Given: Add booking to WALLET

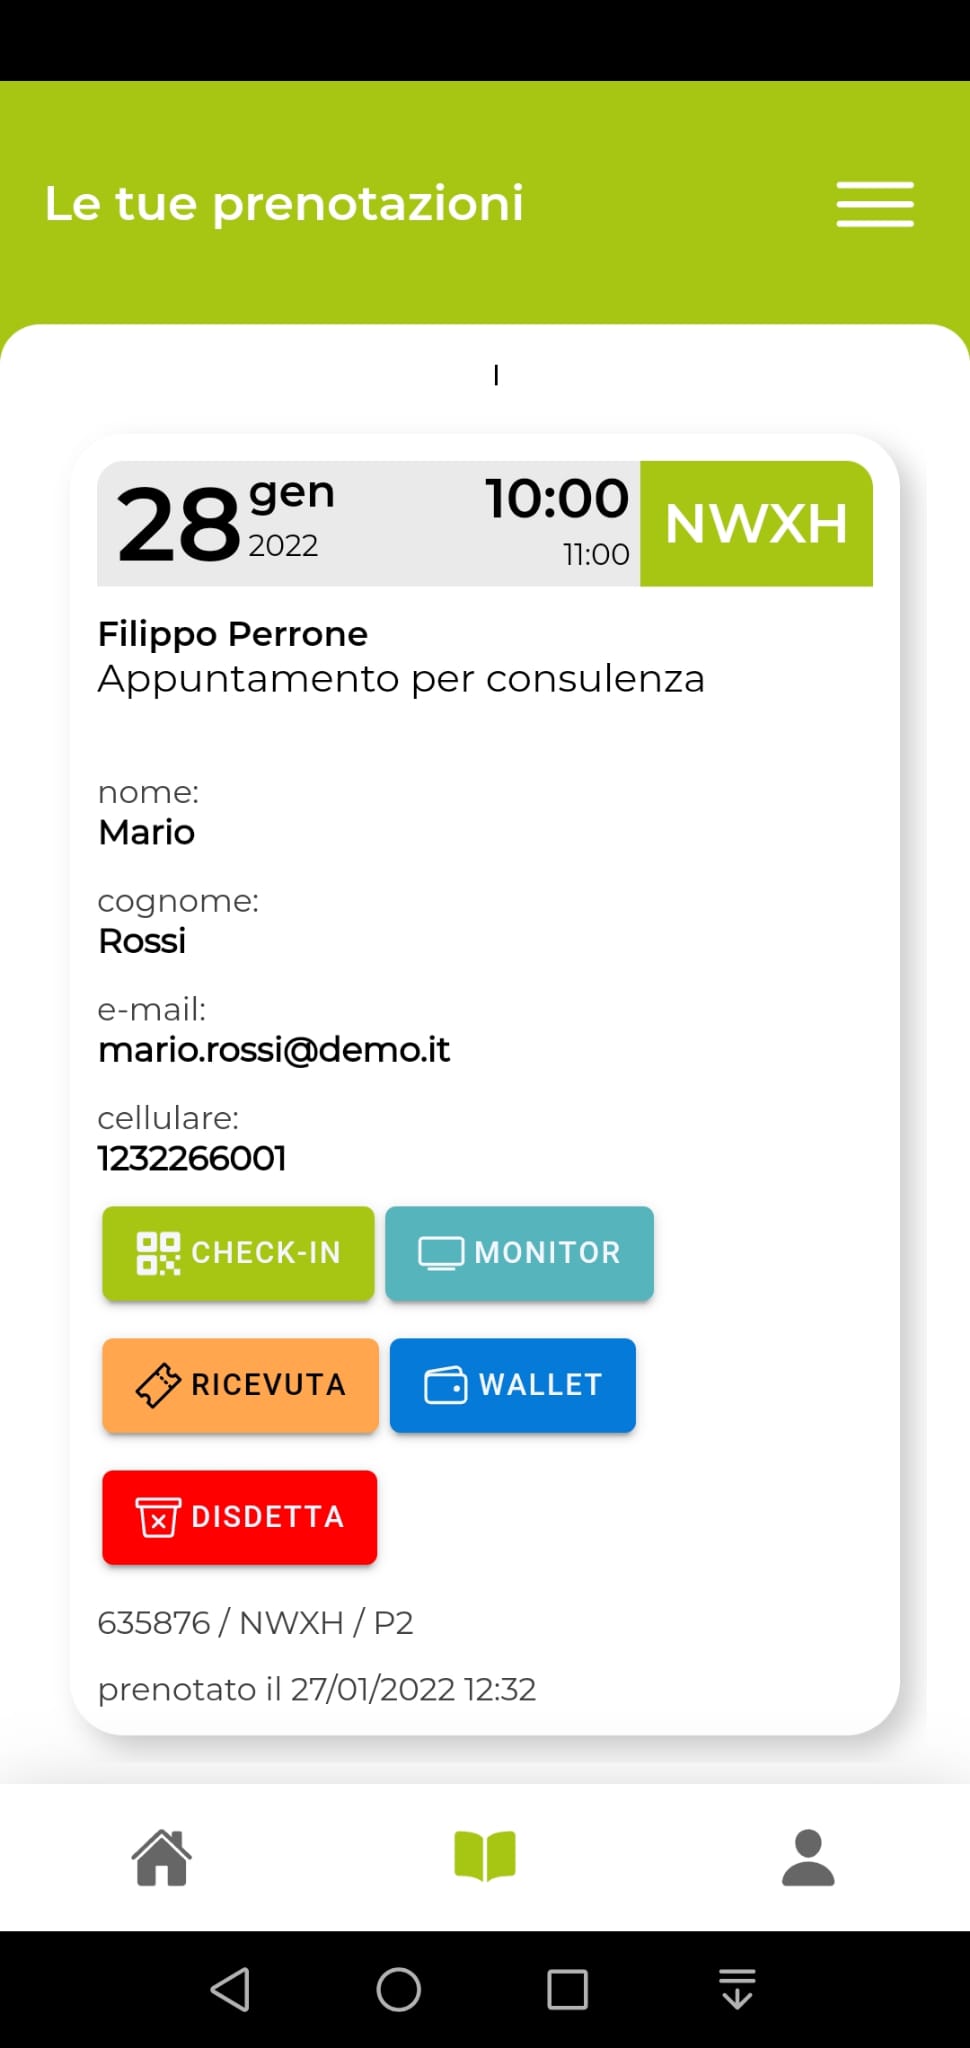Looking at the screenshot, I should (x=513, y=1385).
